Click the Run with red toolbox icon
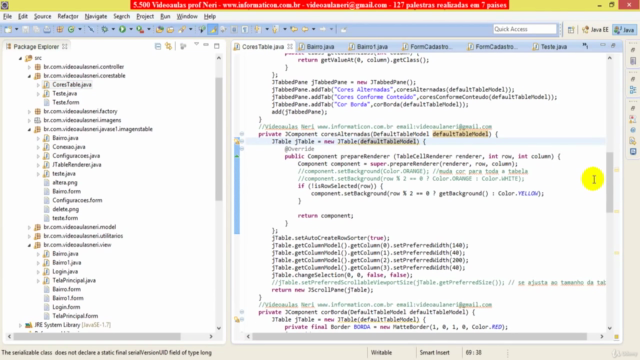Image resolution: width=640 pixels, height=360 pixels. click(140, 29)
